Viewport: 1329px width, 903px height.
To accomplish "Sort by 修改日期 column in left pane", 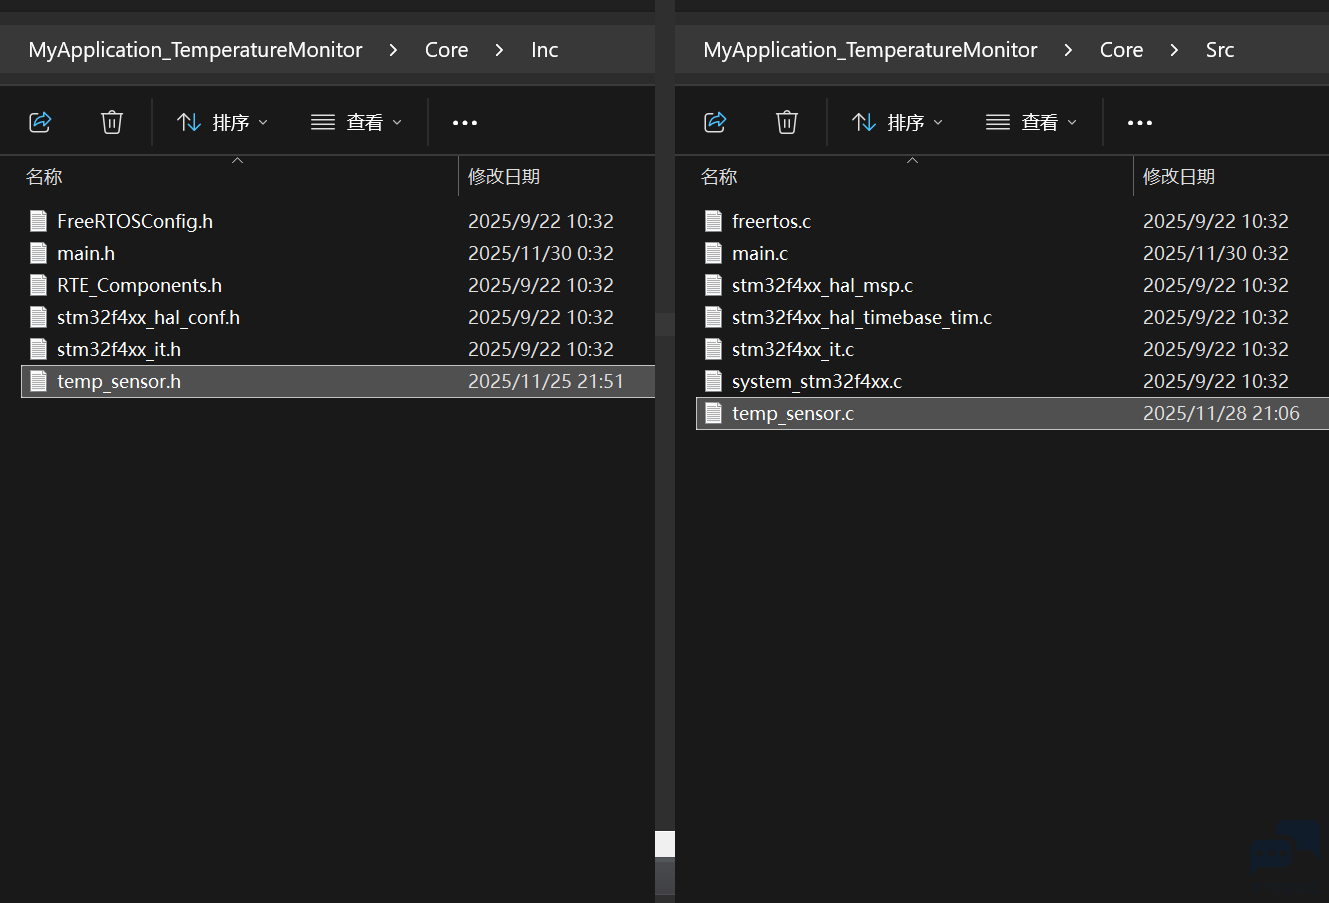I will coord(504,177).
